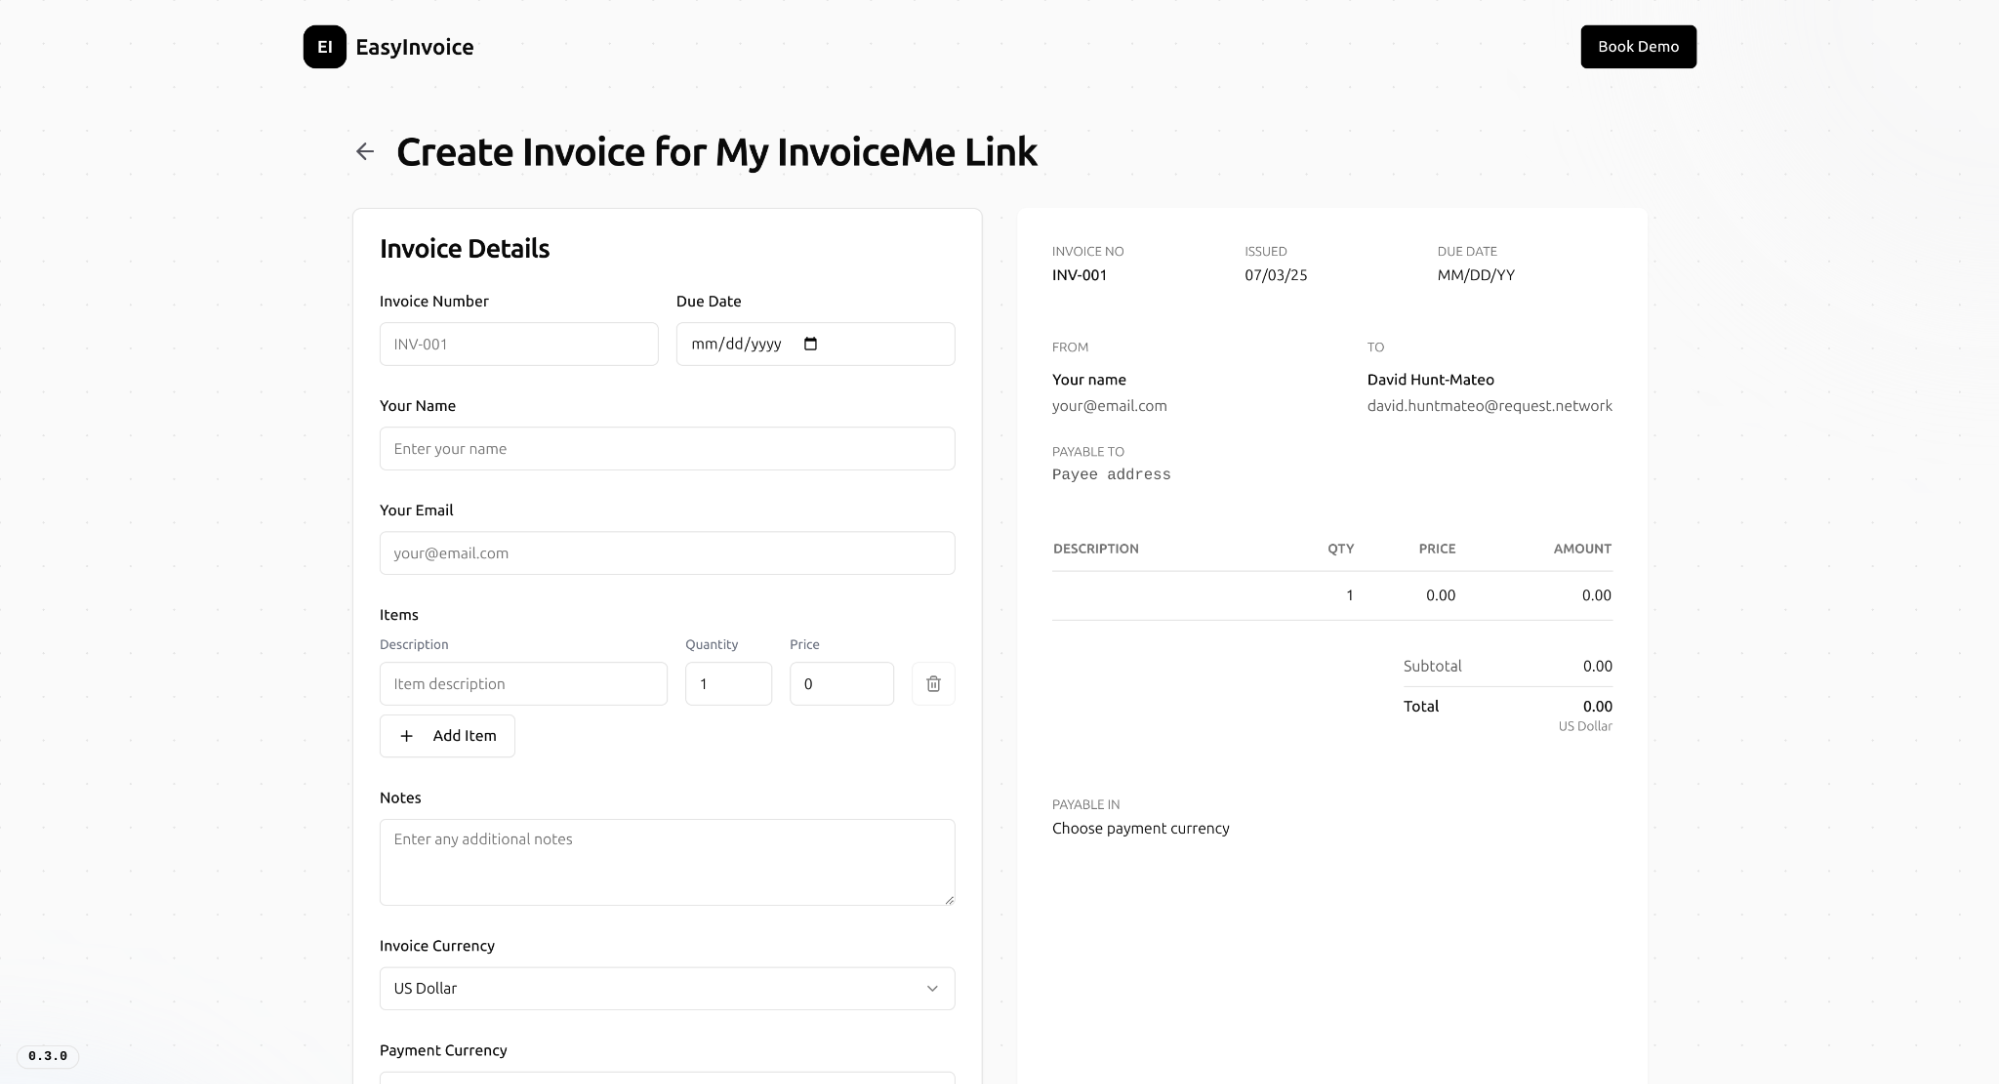This screenshot has width=1999, height=1085.
Task: Open the Due Date calendar picker icon
Action: click(811, 344)
